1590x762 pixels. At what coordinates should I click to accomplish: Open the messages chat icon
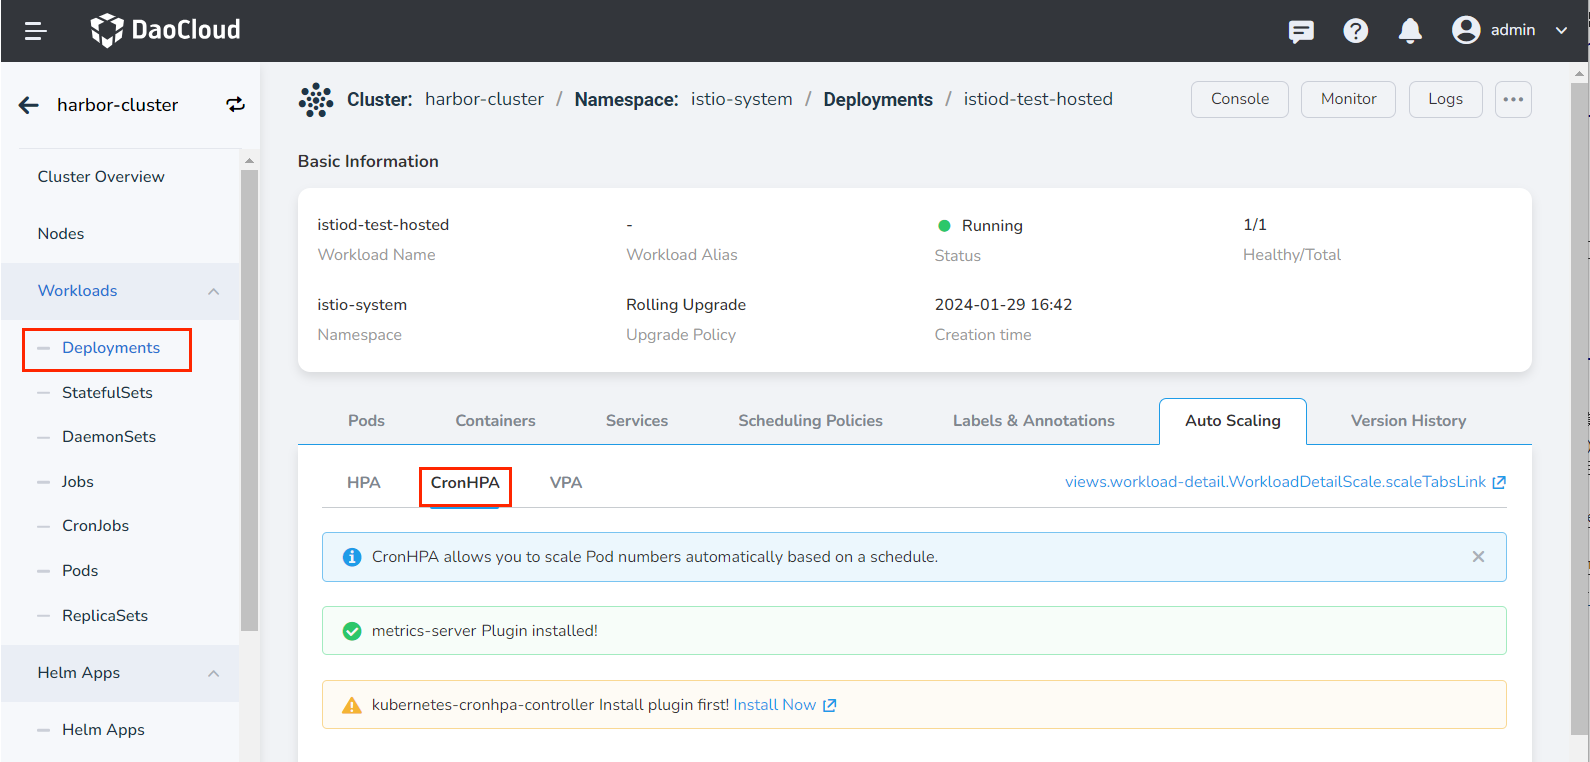click(x=1301, y=31)
